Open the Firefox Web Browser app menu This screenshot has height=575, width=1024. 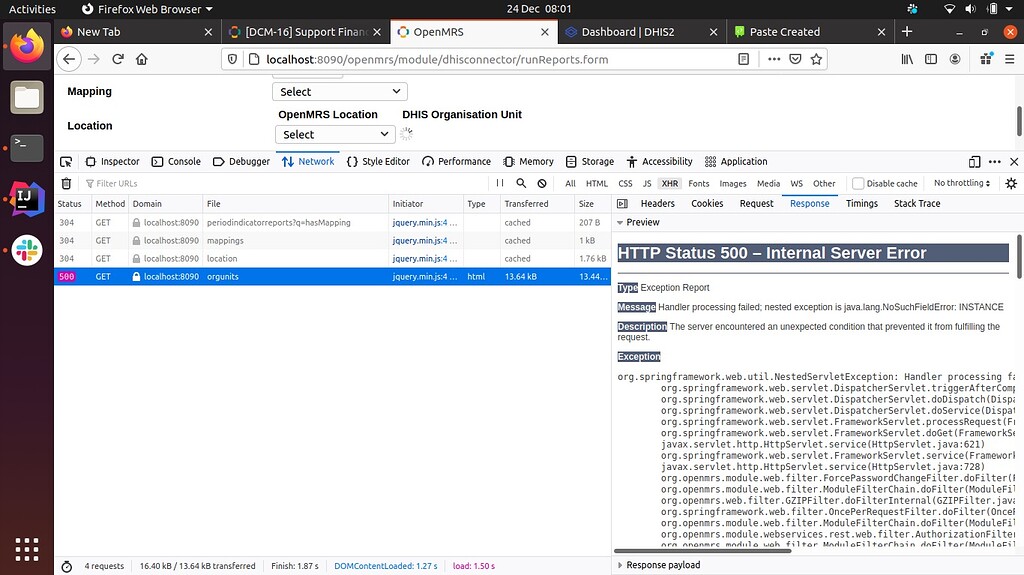coord(148,9)
